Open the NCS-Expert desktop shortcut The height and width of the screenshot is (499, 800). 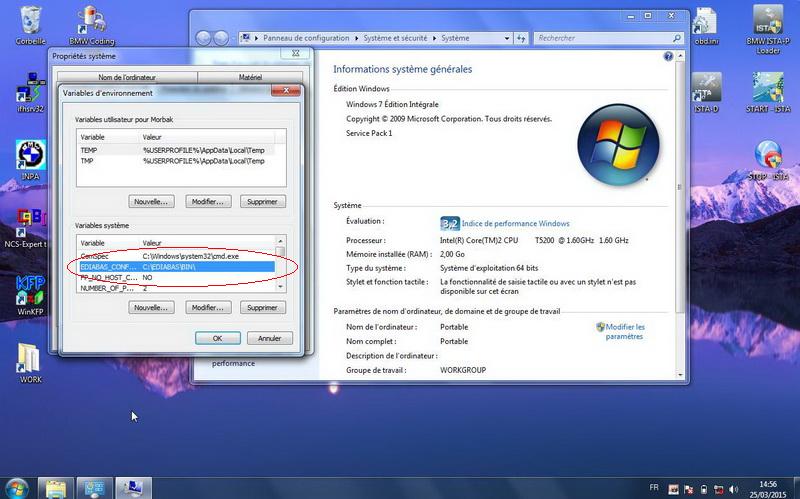point(26,227)
